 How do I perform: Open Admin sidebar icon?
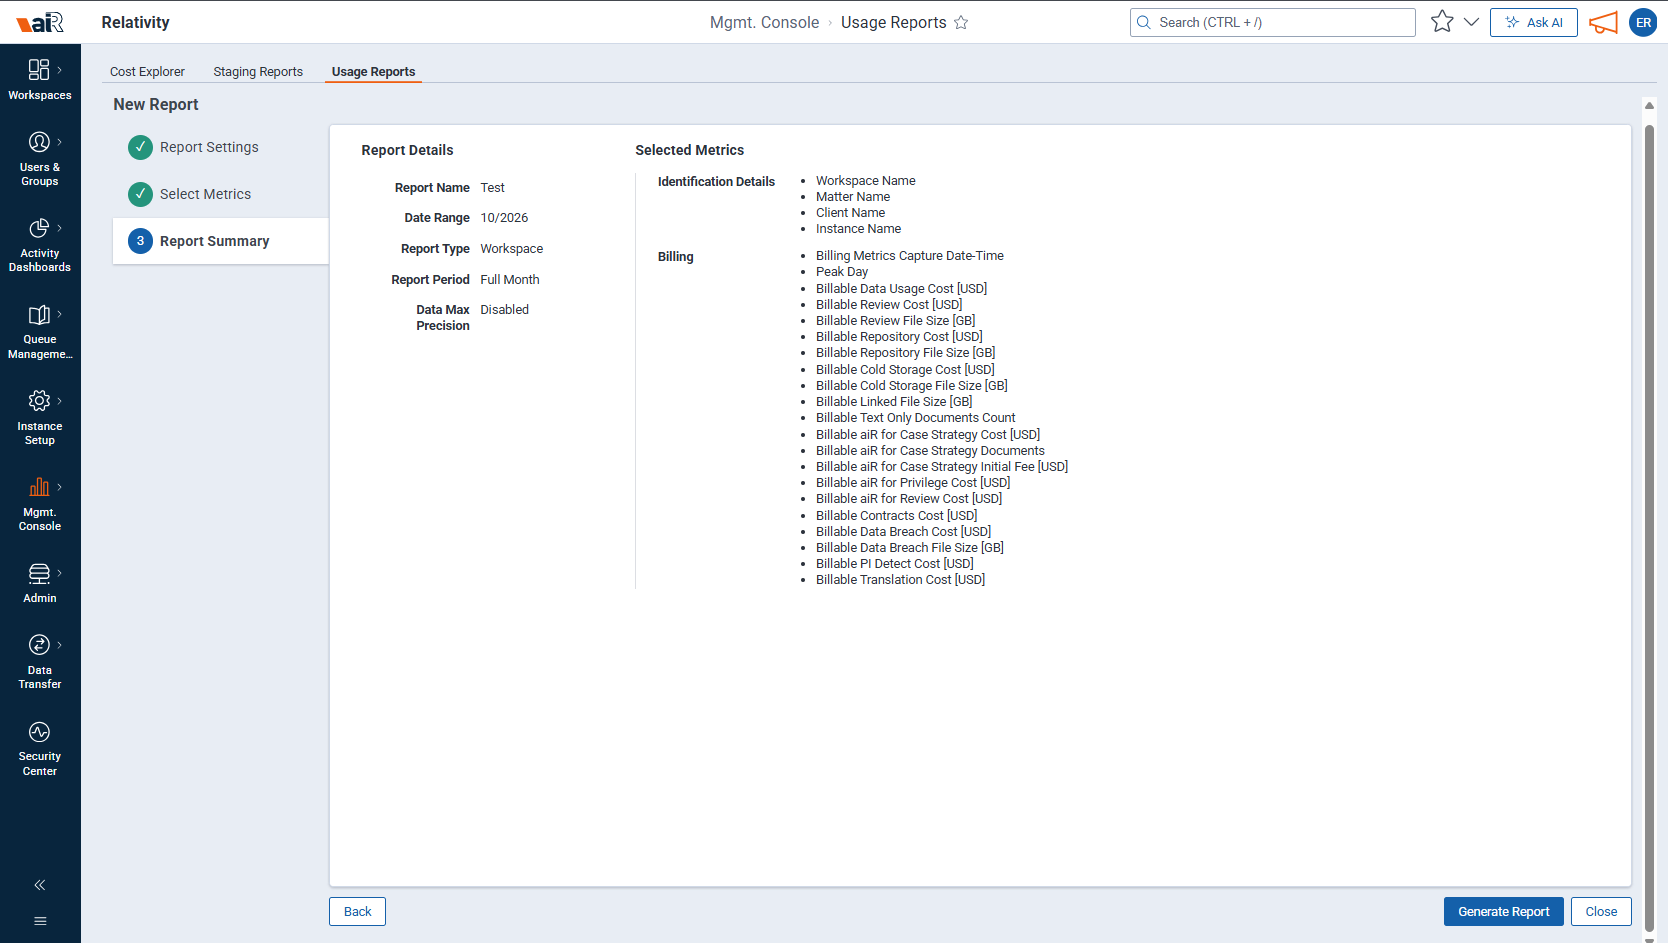[39, 573]
